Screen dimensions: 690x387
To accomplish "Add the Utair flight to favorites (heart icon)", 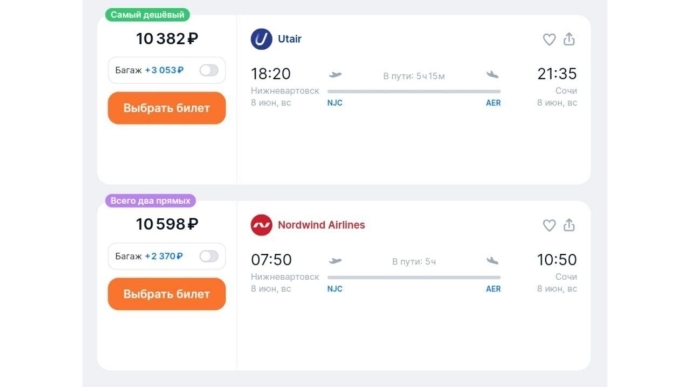I will click(x=549, y=40).
